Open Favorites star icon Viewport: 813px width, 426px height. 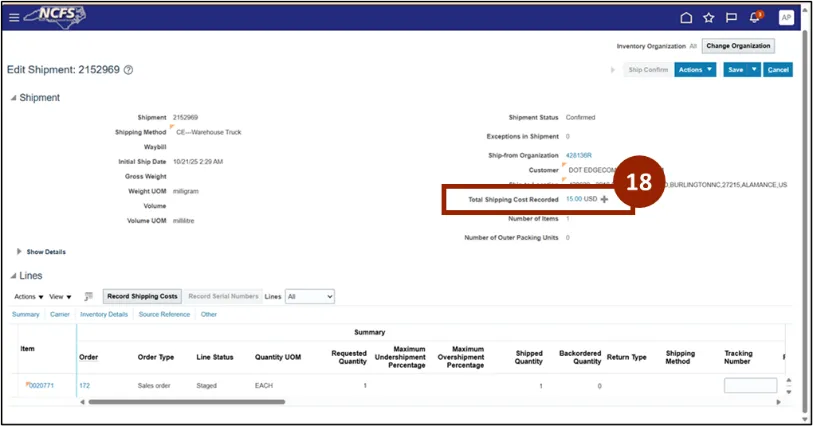click(708, 18)
